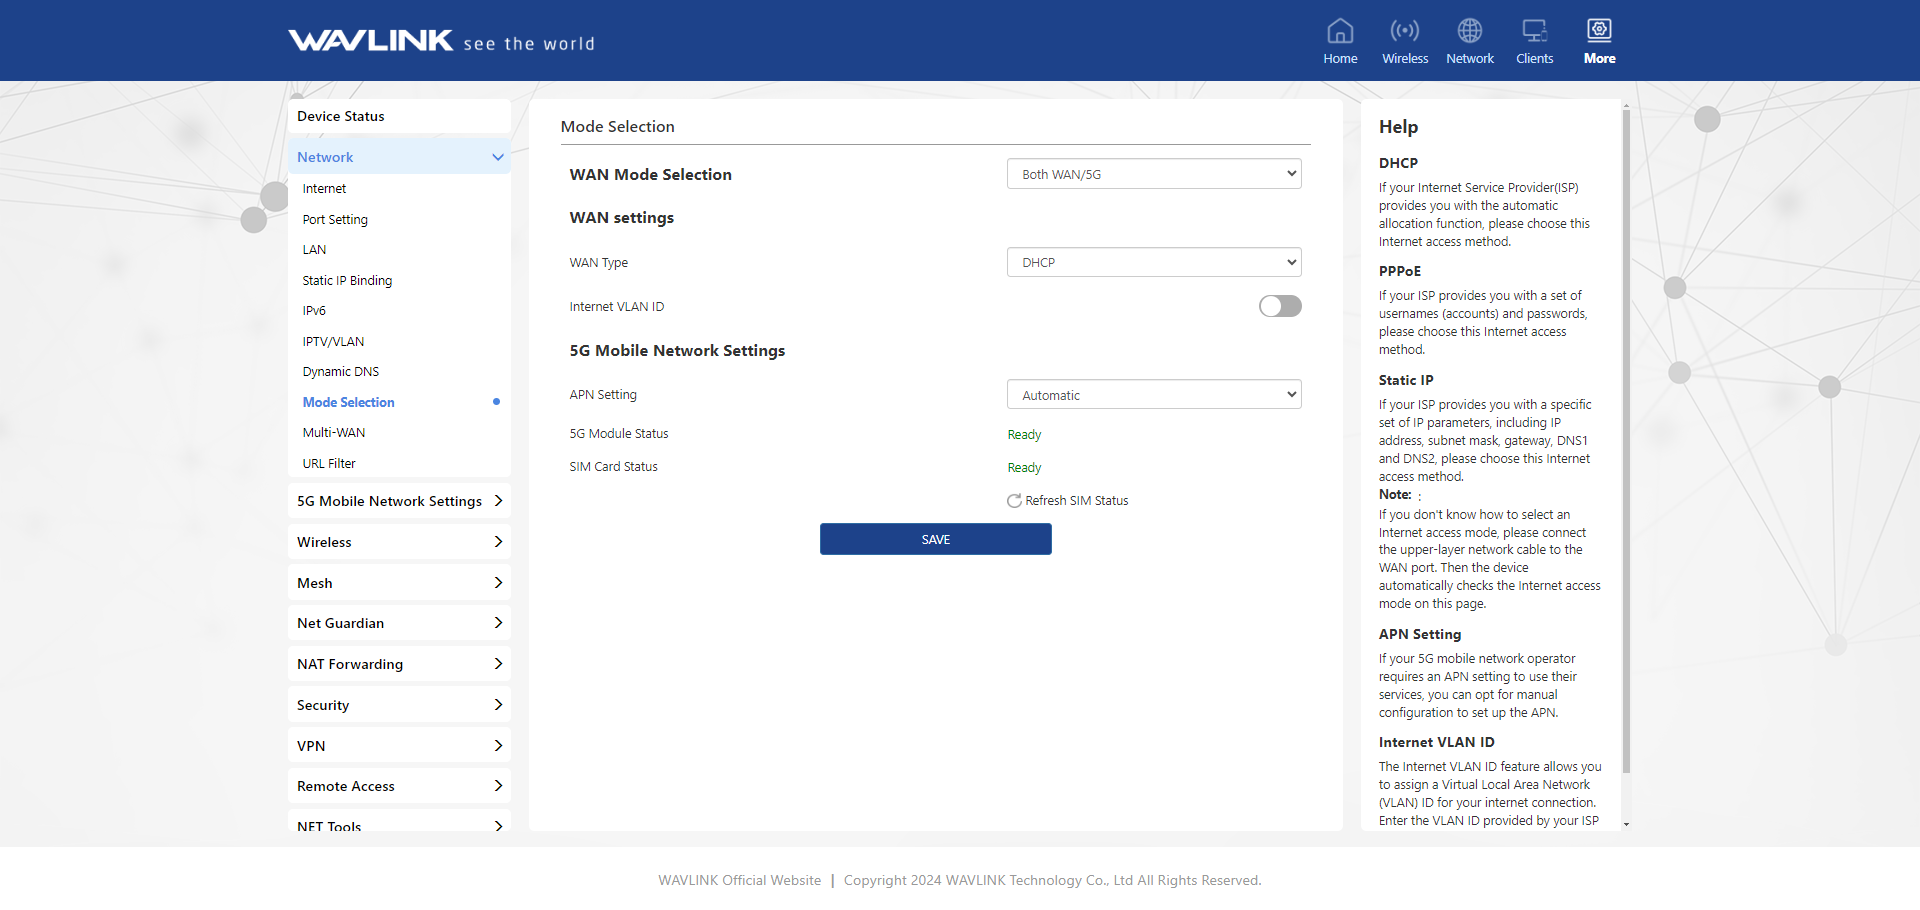Click the WAVLINK logo
Viewport: 1920px width, 910px height.
tap(371, 40)
